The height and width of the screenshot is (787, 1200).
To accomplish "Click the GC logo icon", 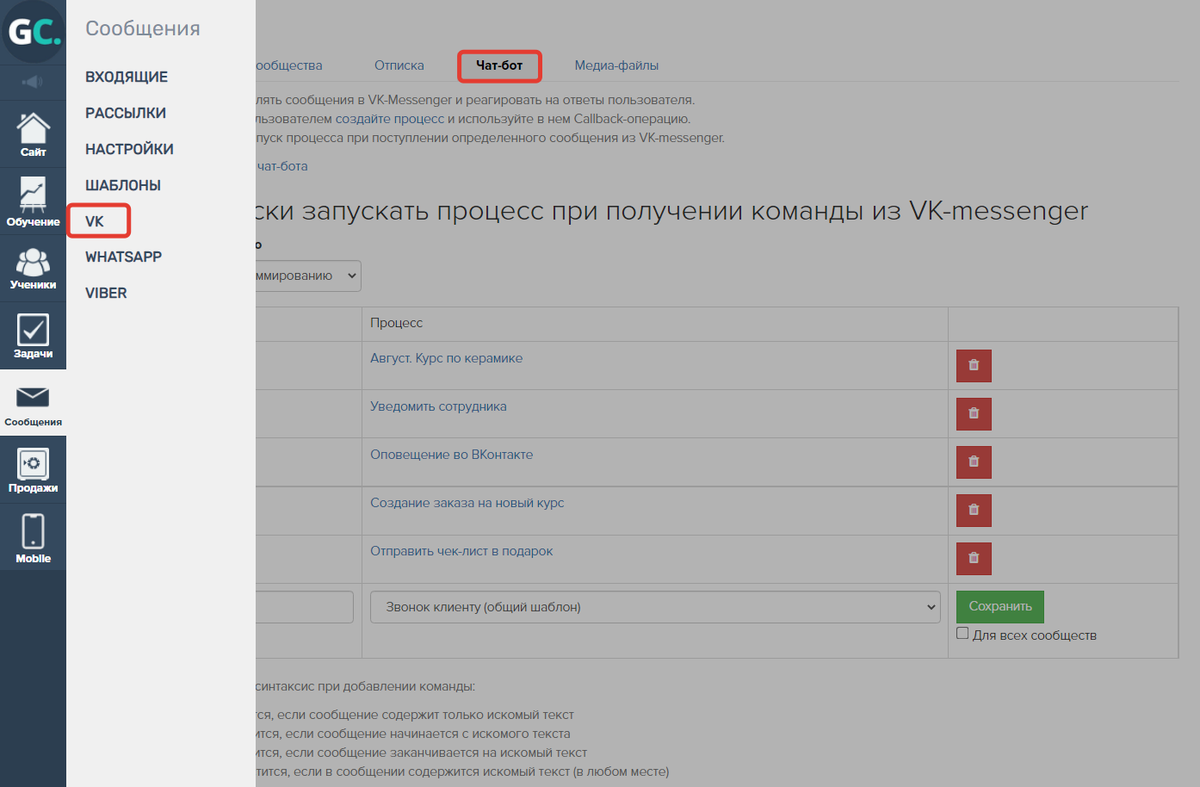I will point(33,32).
